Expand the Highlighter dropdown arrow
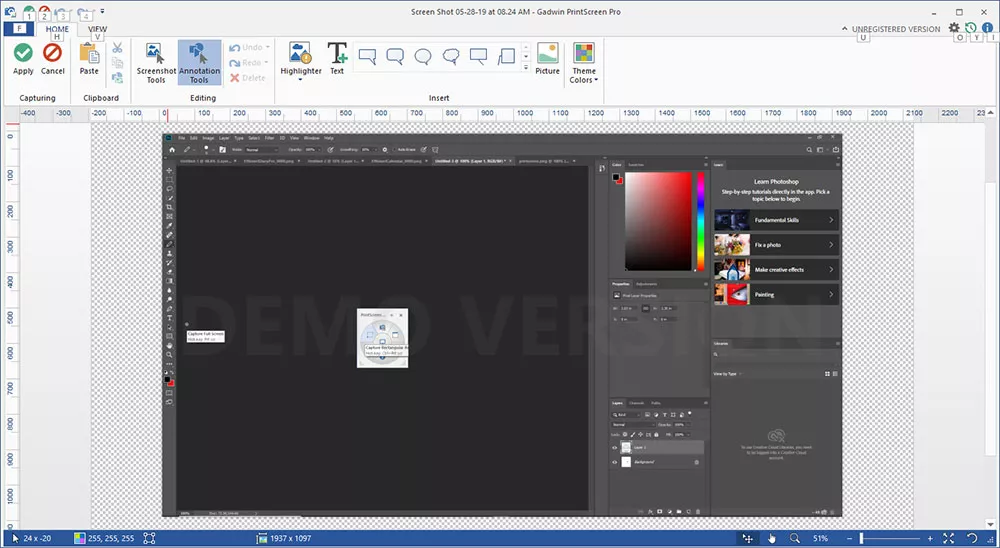 tap(300, 80)
